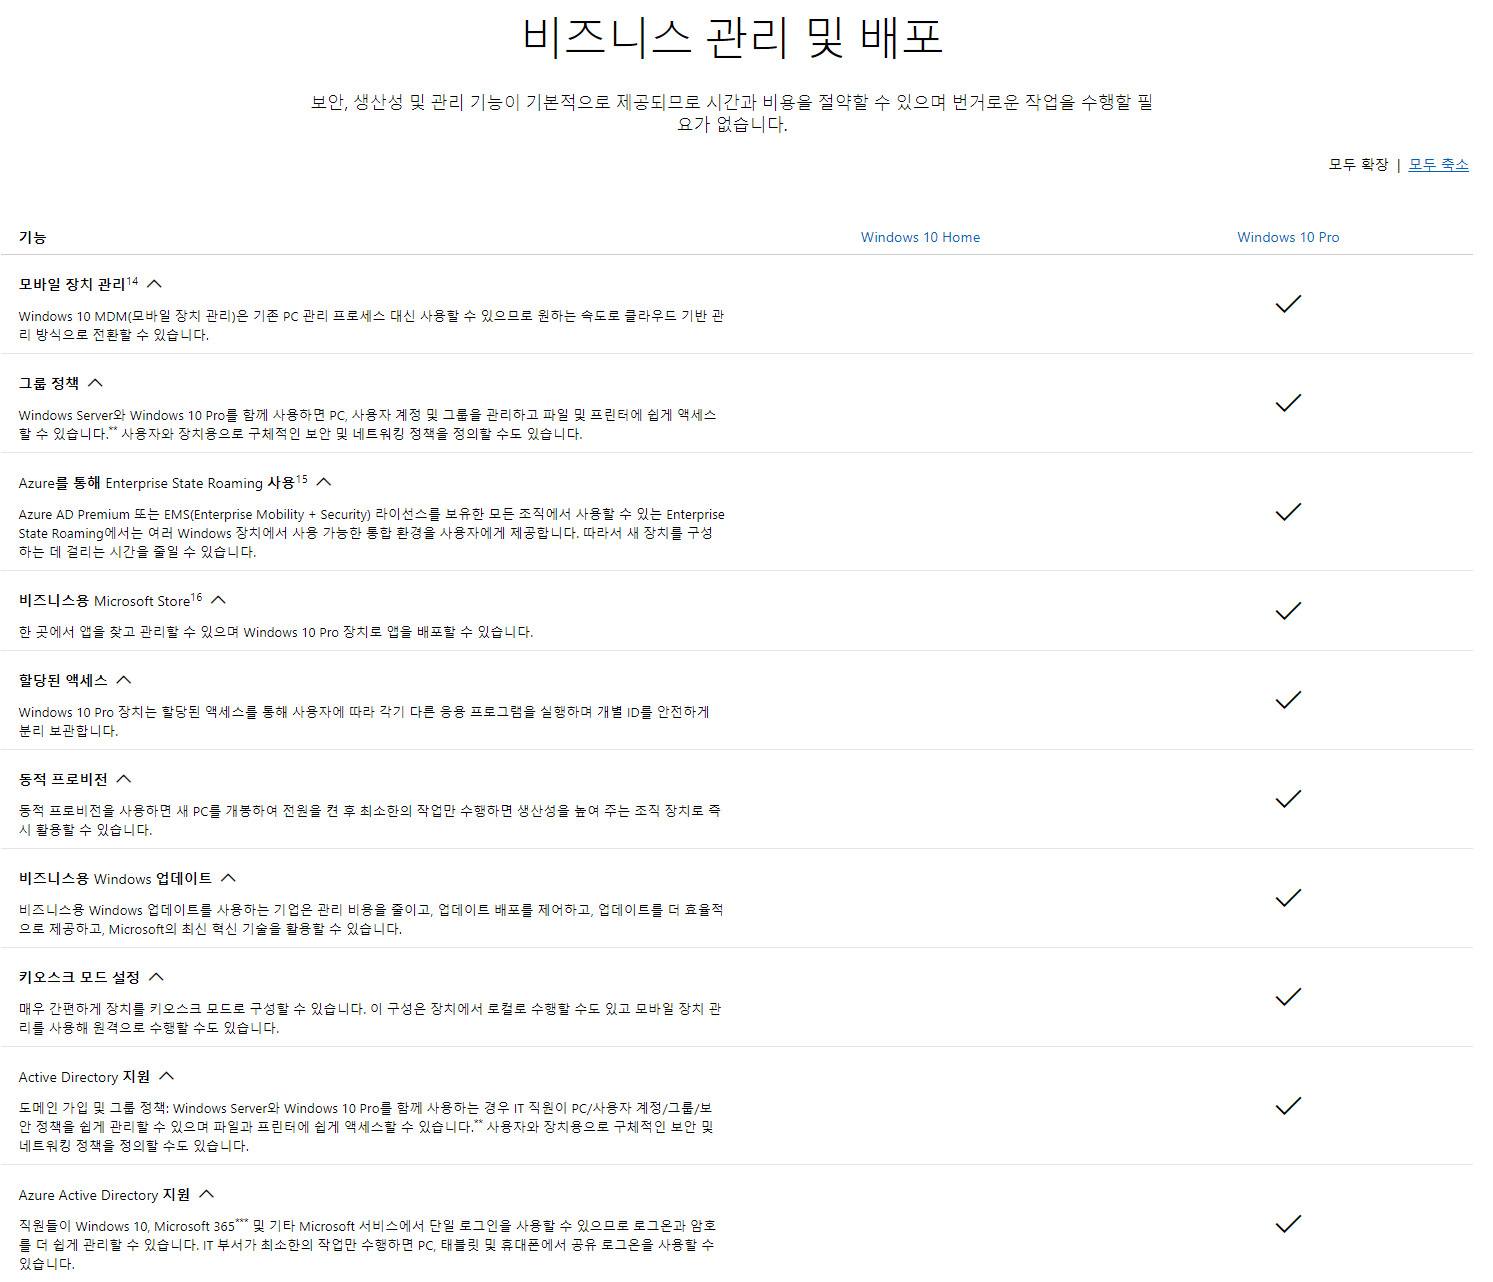Select the Enterprise State Roaming checkmark
1493x1282 pixels.
point(1289,511)
